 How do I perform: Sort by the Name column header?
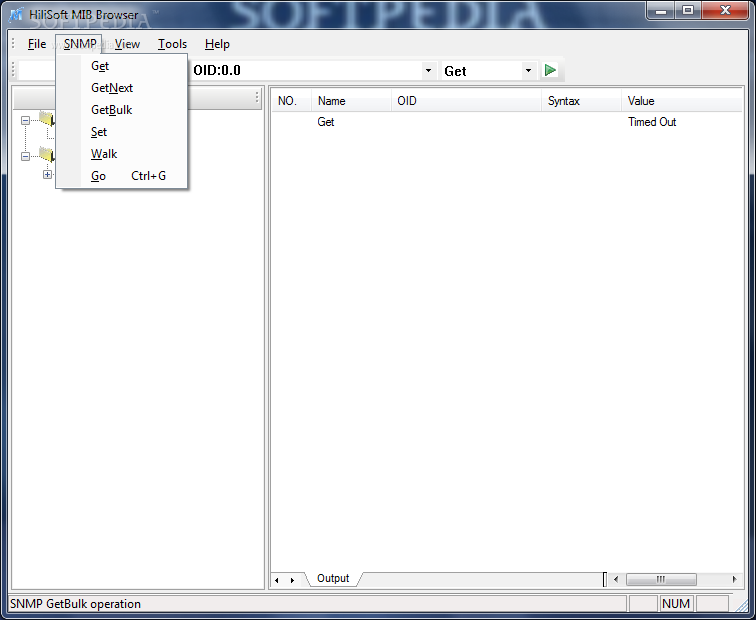351,101
